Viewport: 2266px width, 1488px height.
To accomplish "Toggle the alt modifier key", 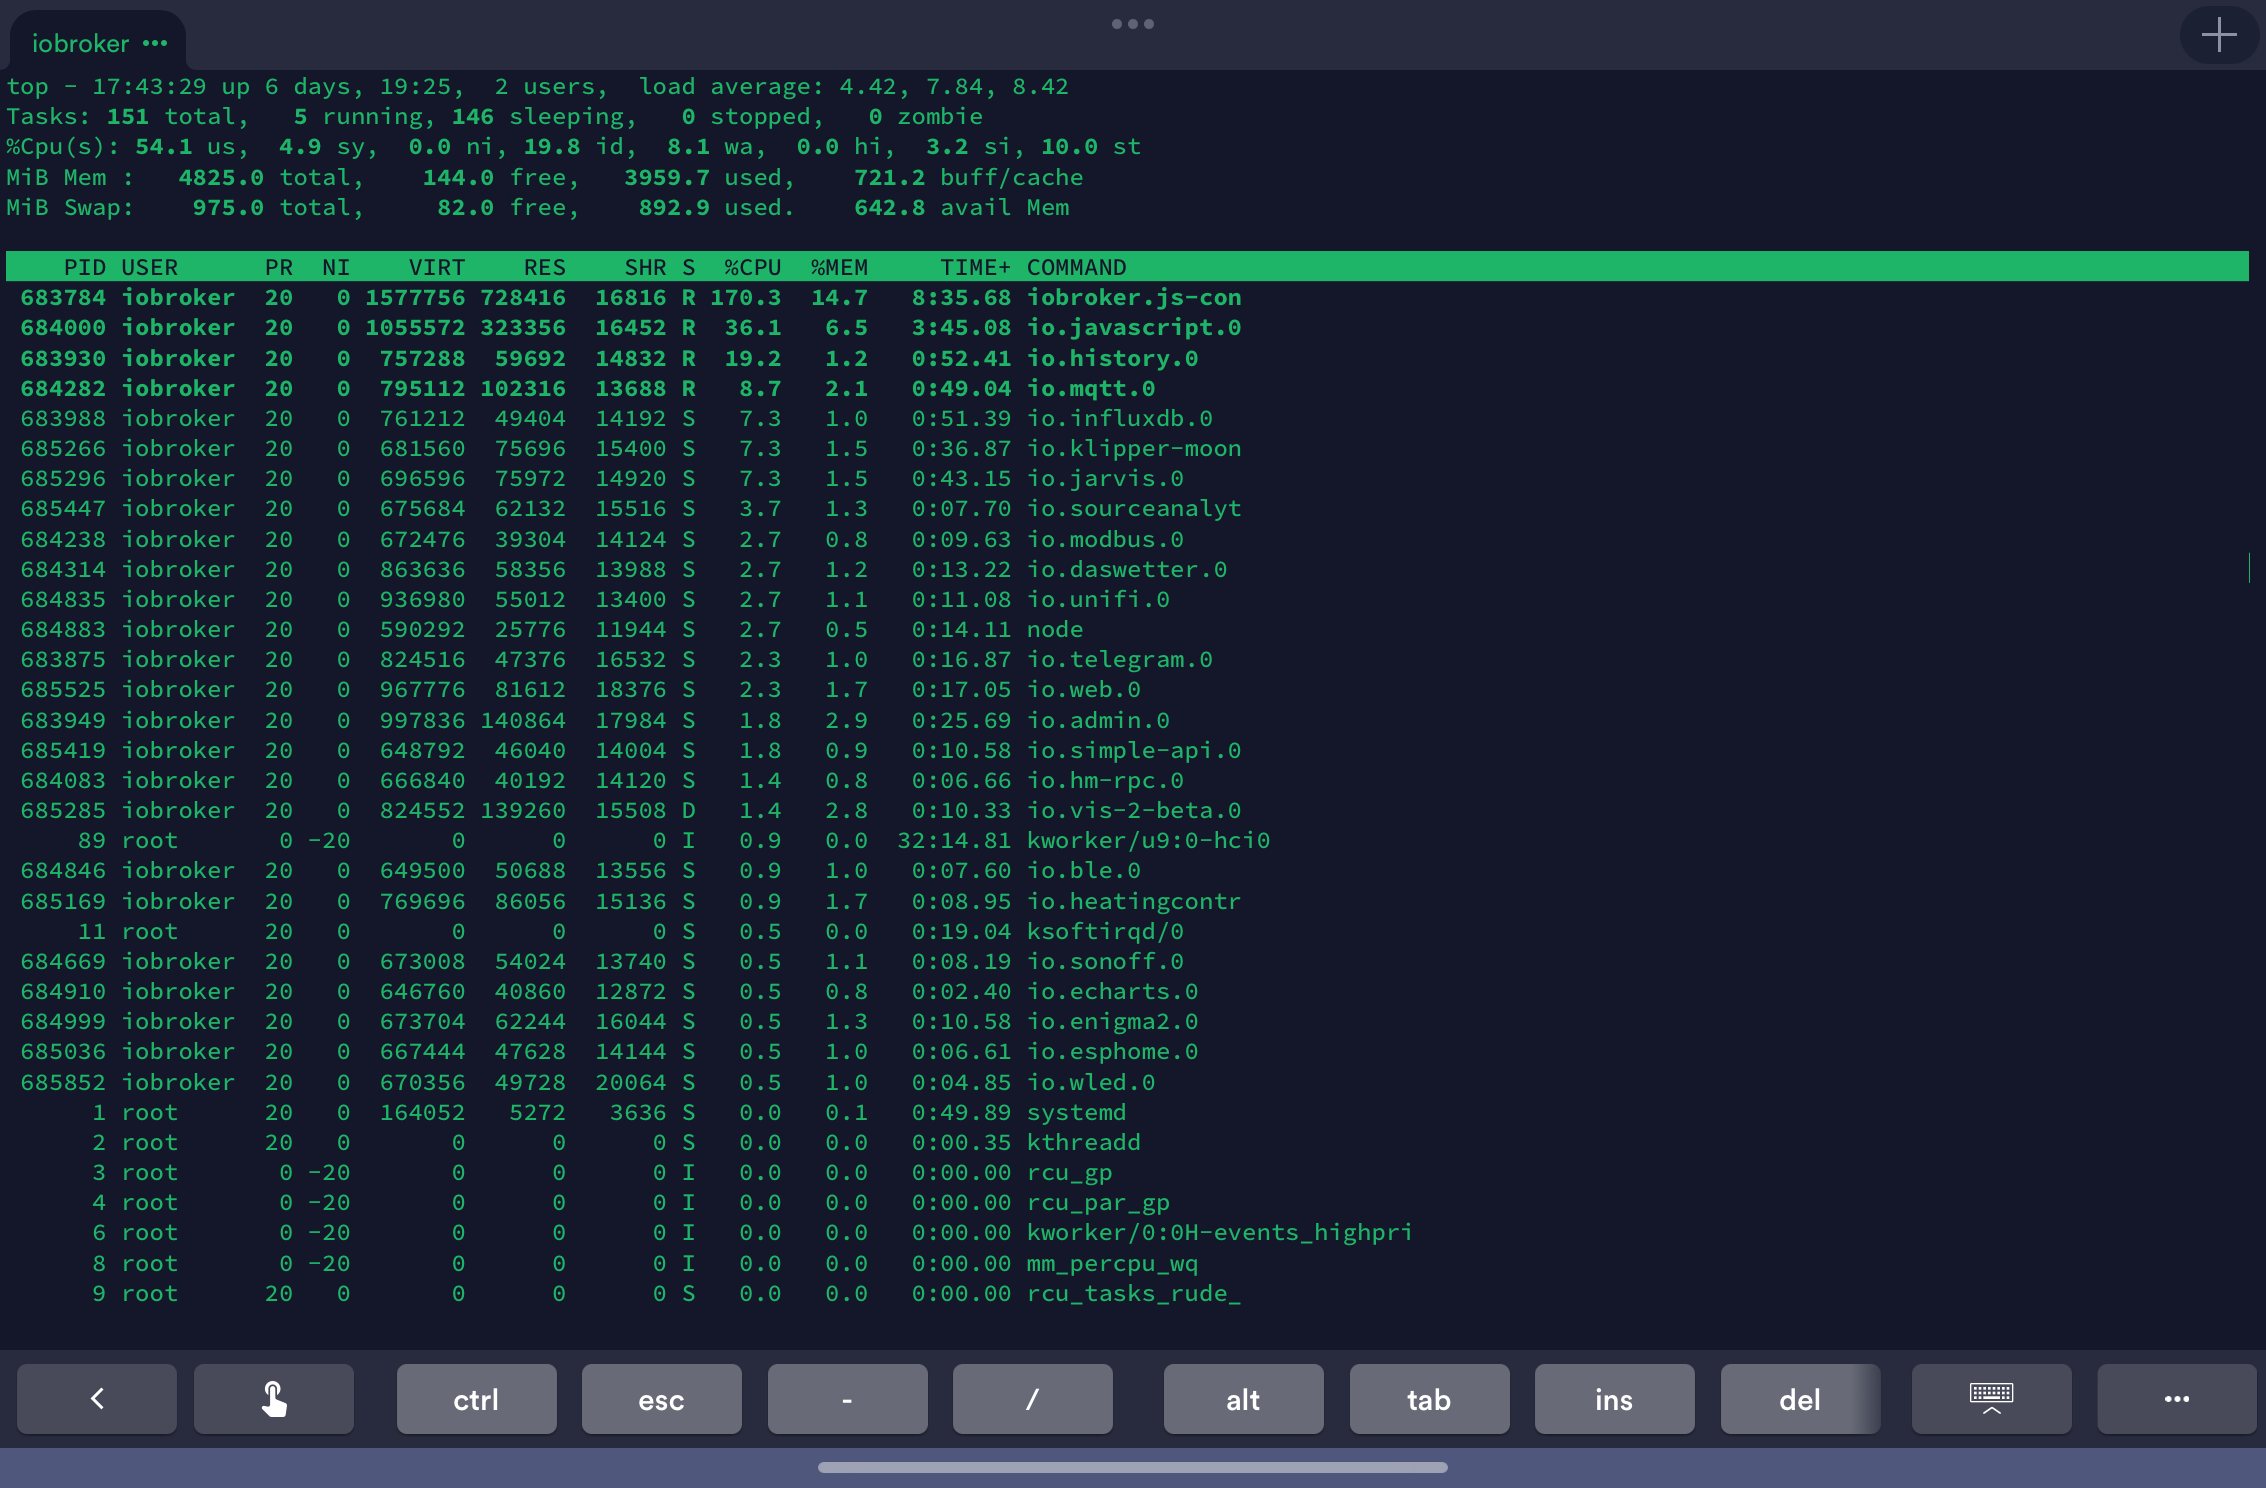I will (x=1243, y=1399).
